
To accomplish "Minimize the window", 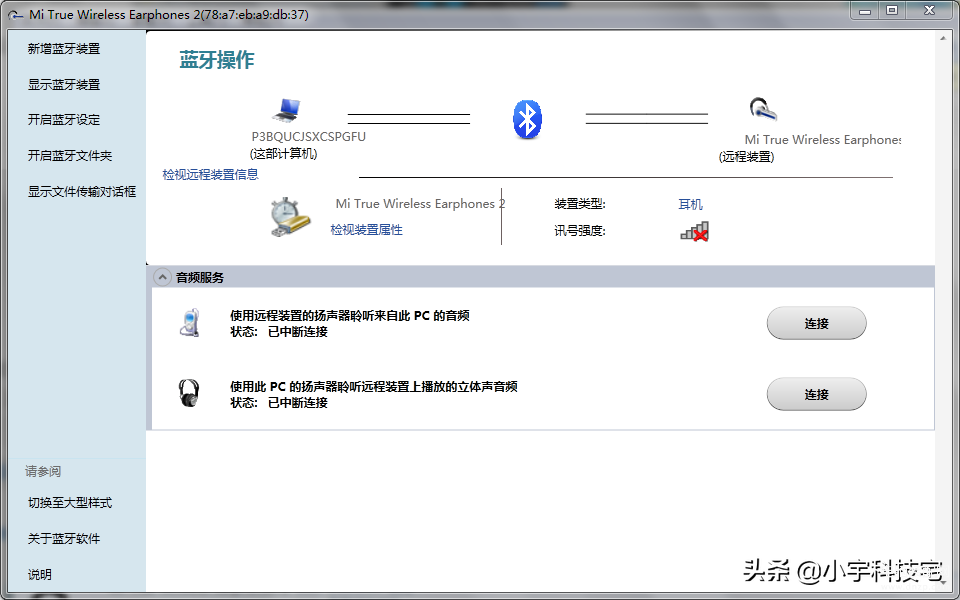I will [865, 10].
